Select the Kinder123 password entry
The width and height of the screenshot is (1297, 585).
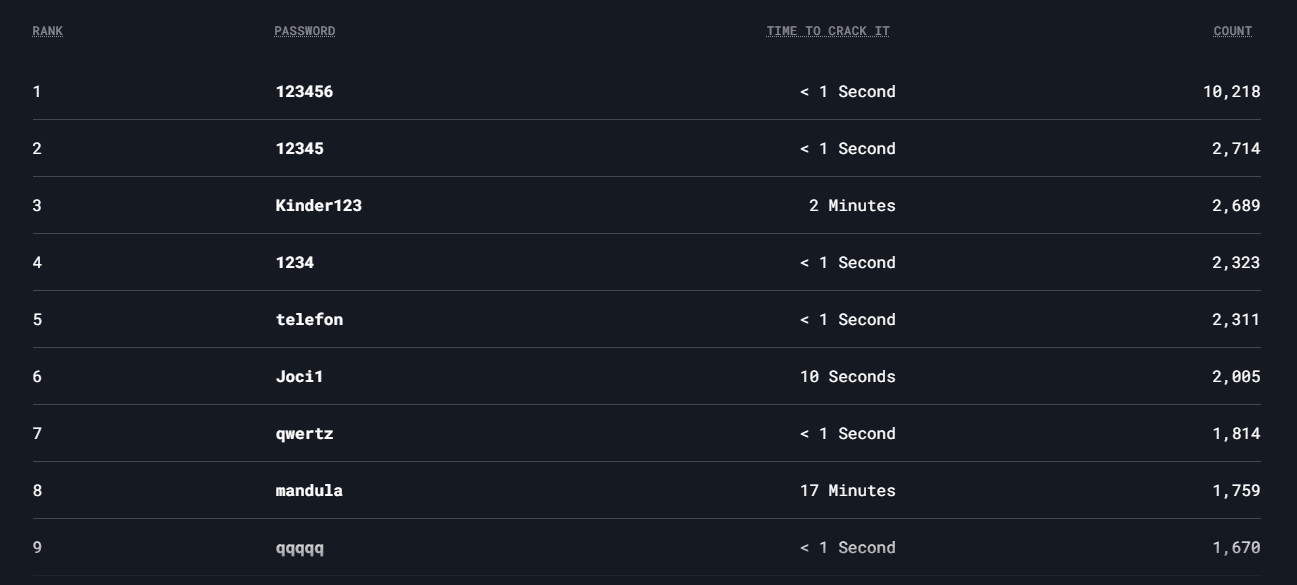318,206
